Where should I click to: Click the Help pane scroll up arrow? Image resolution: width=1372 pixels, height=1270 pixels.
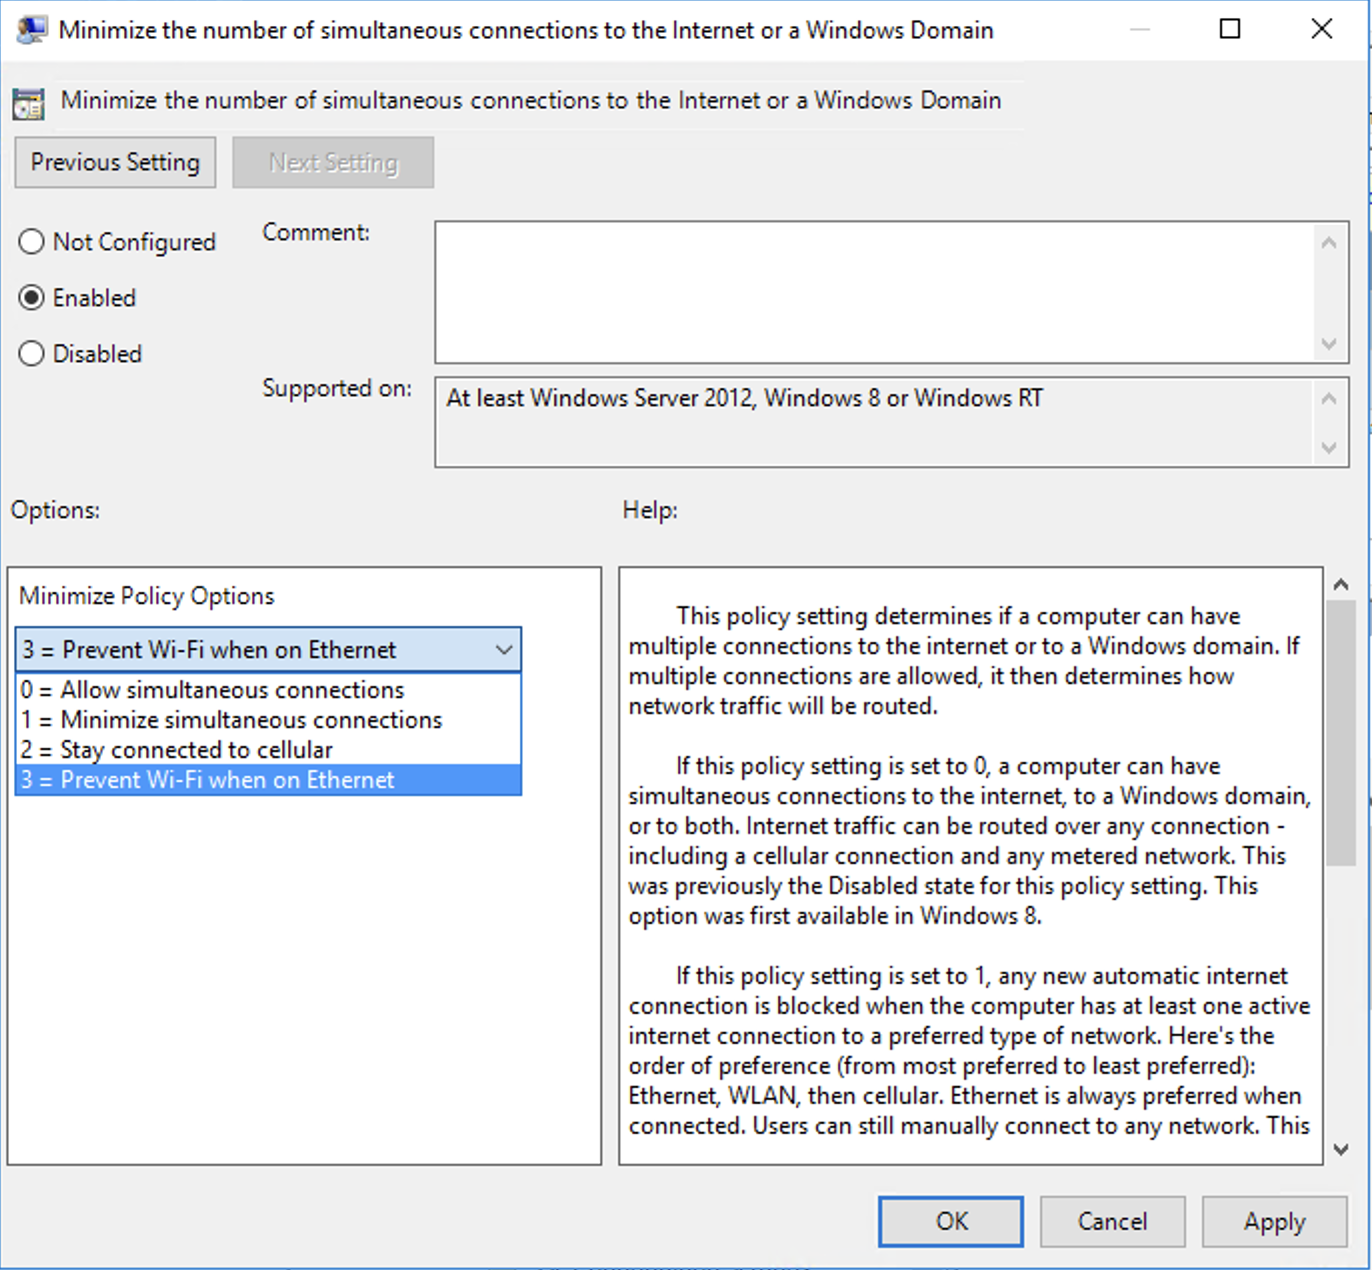1341,584
